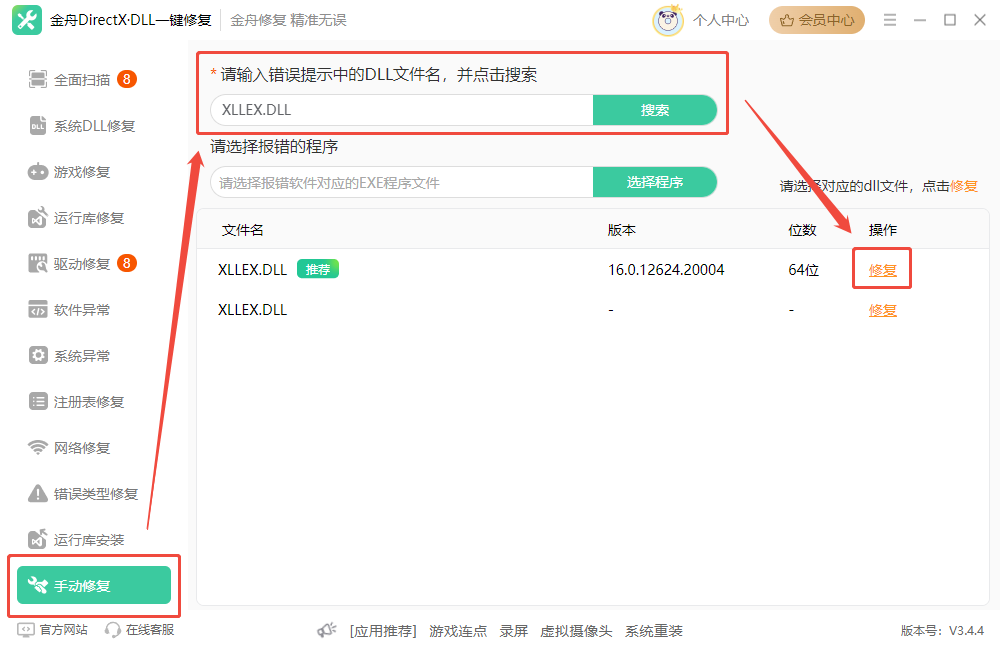Open 系统重装 recommended app
Image resolution: width=1000 pixels, height=650 pixels.
coord(654,631)
